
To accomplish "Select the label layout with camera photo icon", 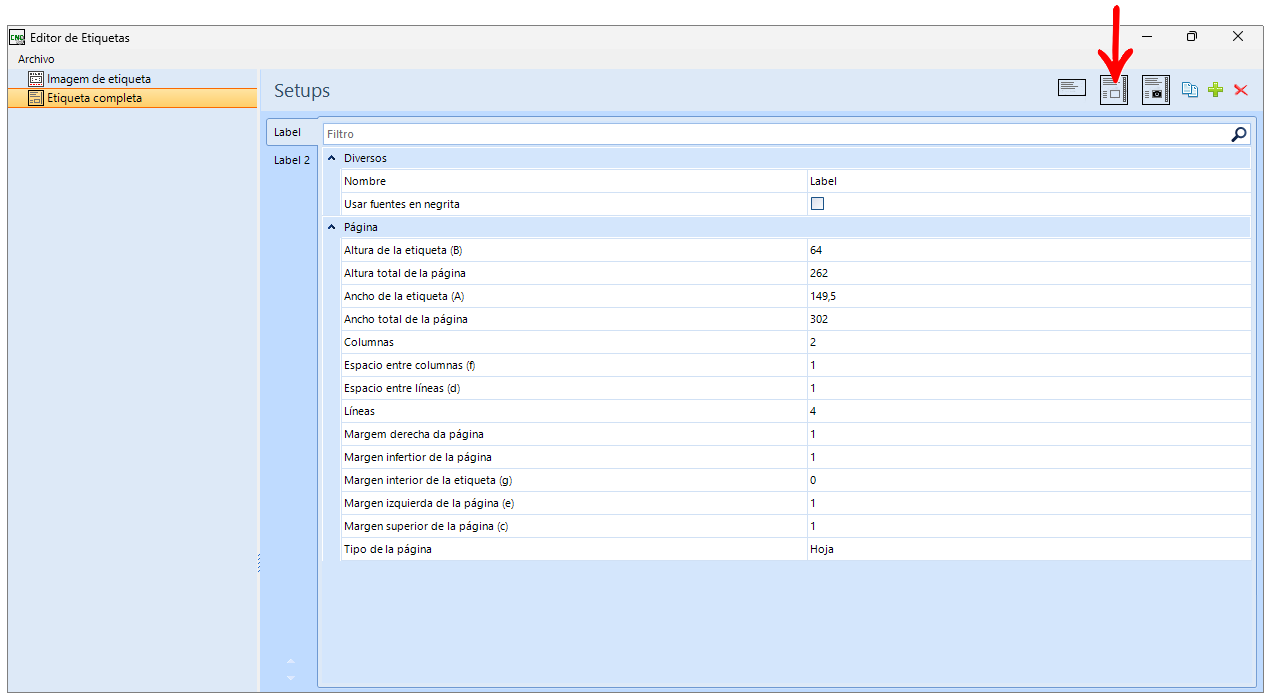I will coord(1156,90).
